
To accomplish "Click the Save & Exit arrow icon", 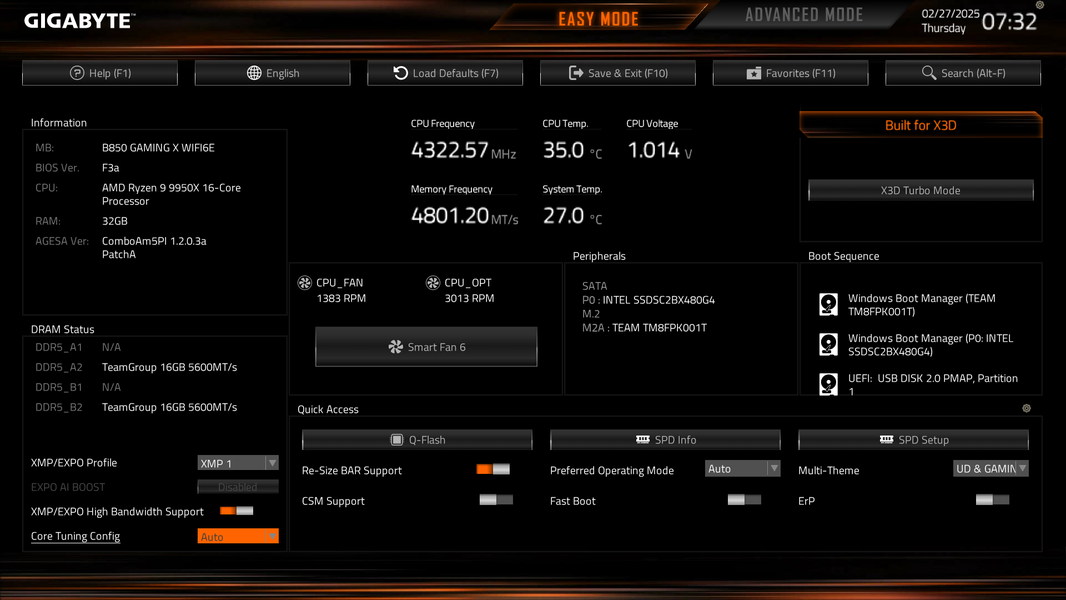I will point(576,73).
